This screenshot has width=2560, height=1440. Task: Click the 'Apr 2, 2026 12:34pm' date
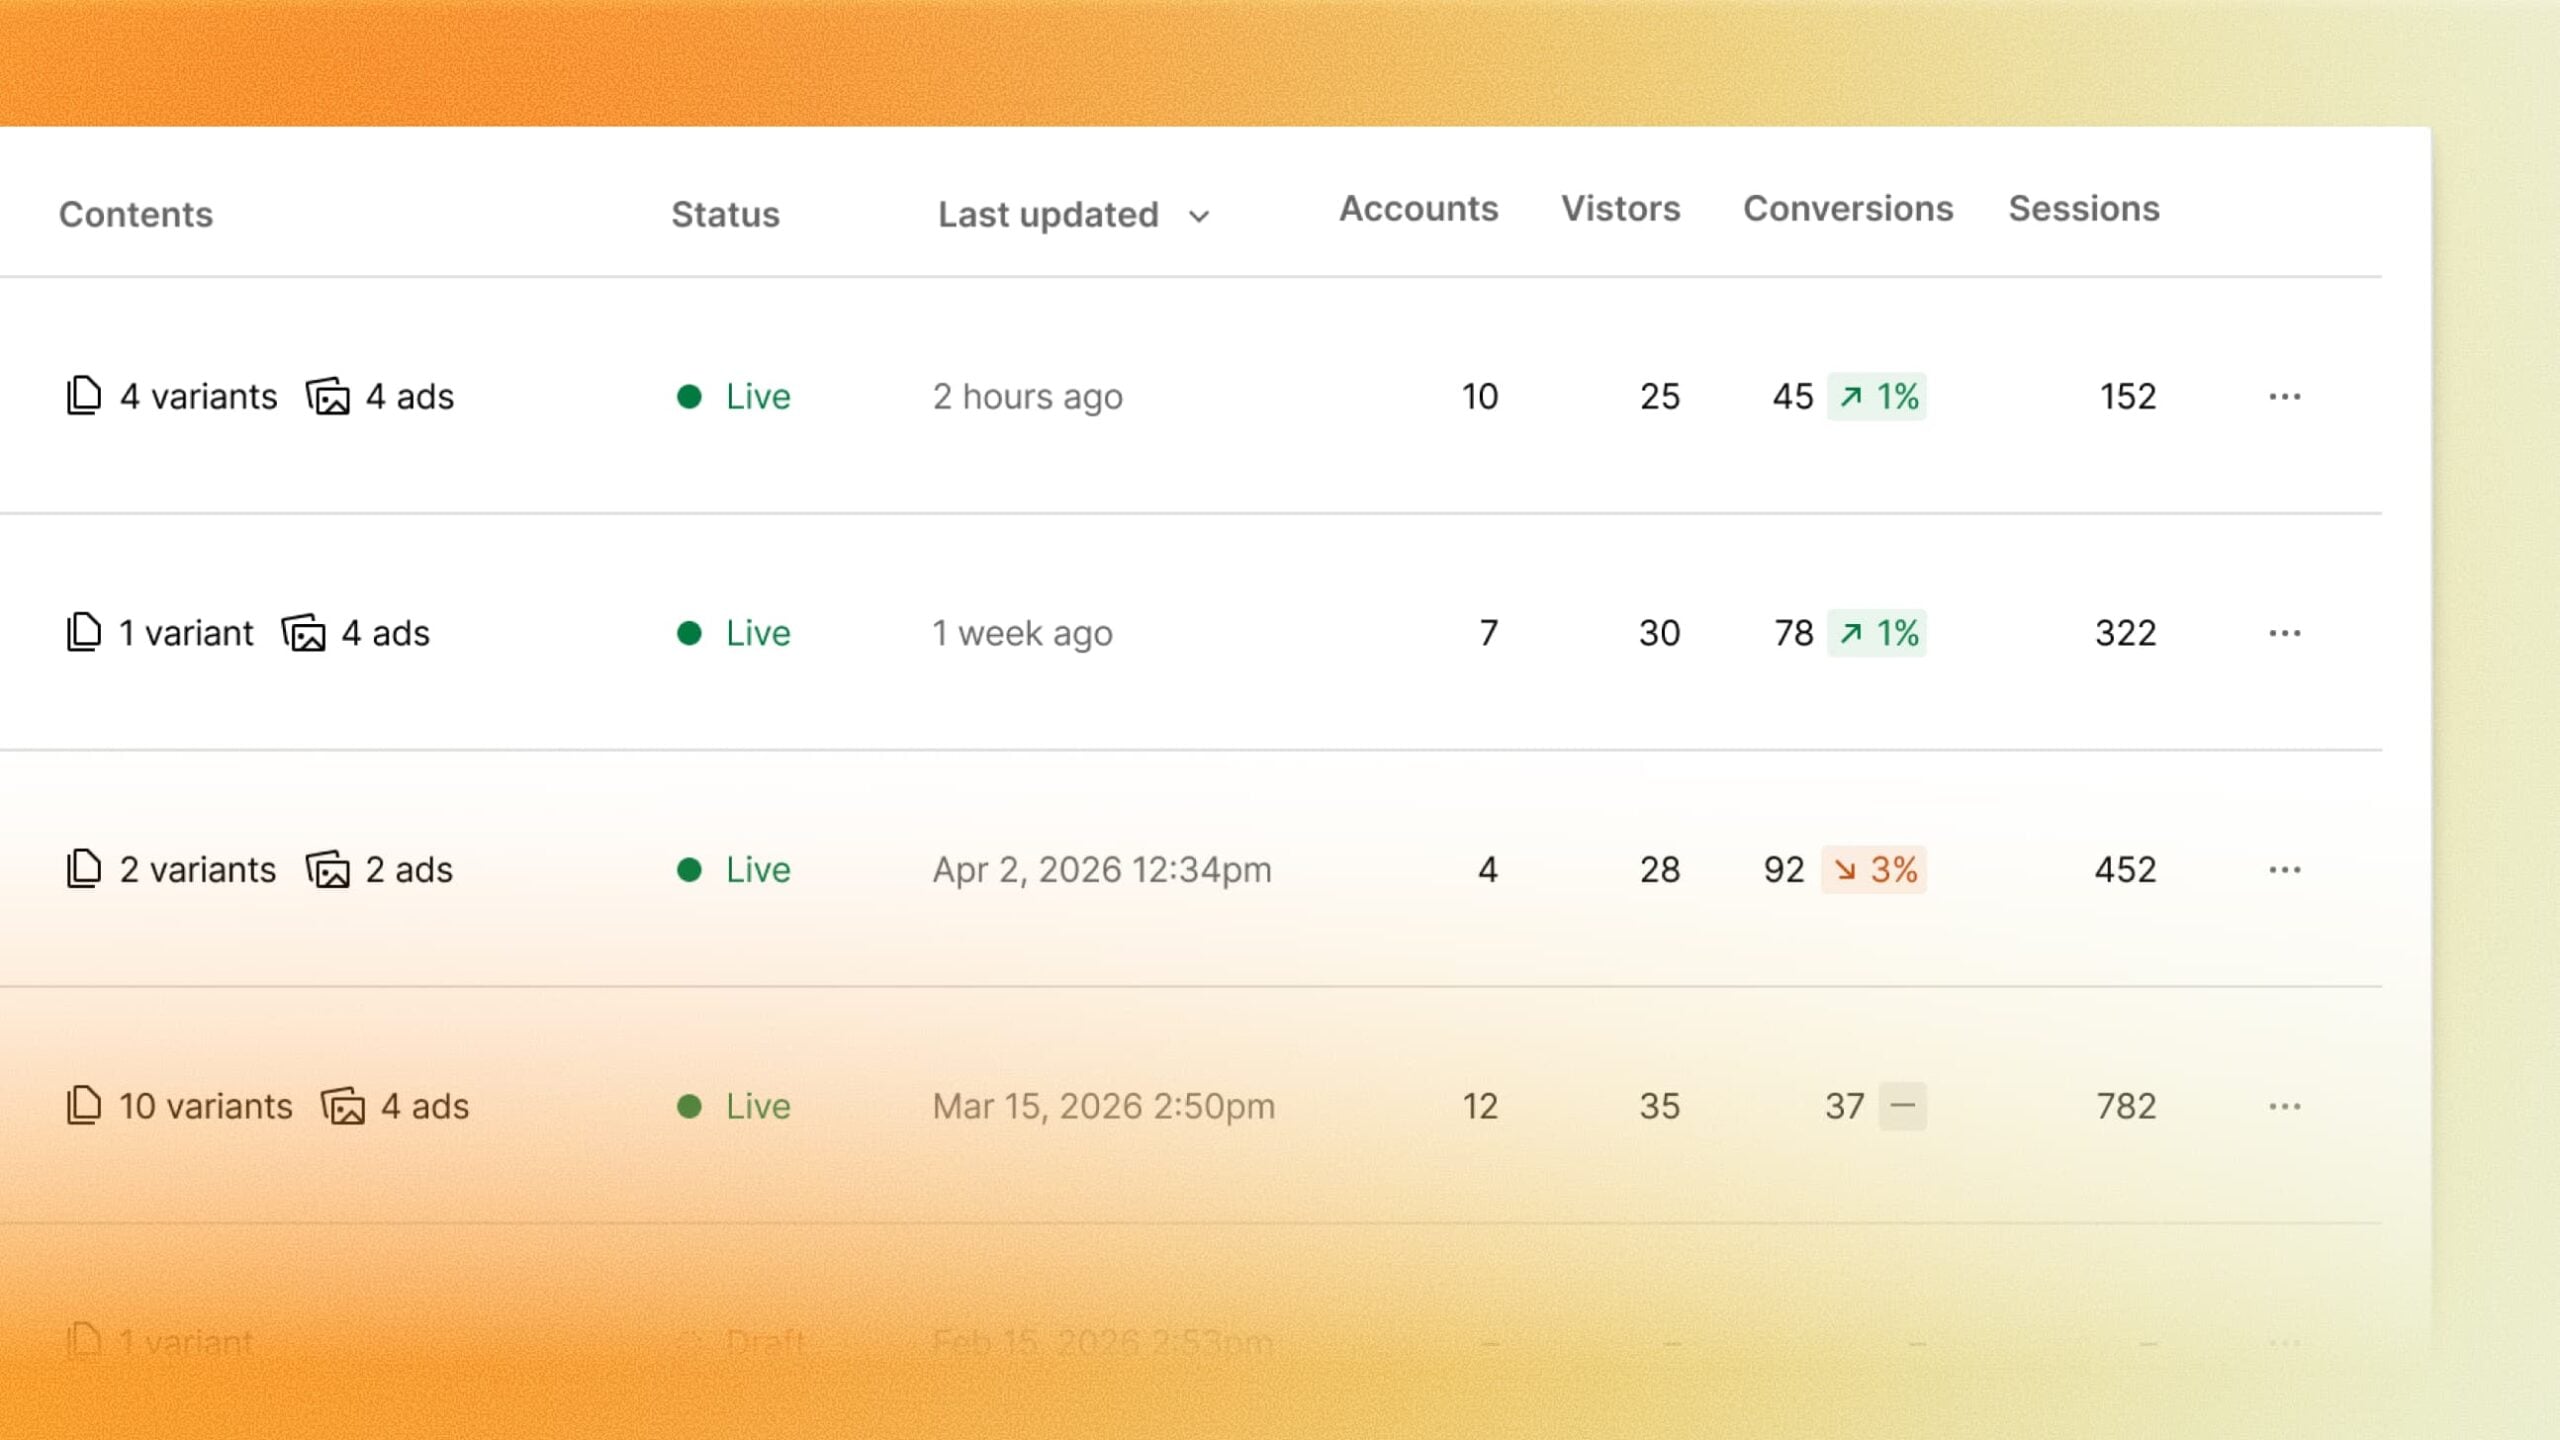click(1102, 870)
